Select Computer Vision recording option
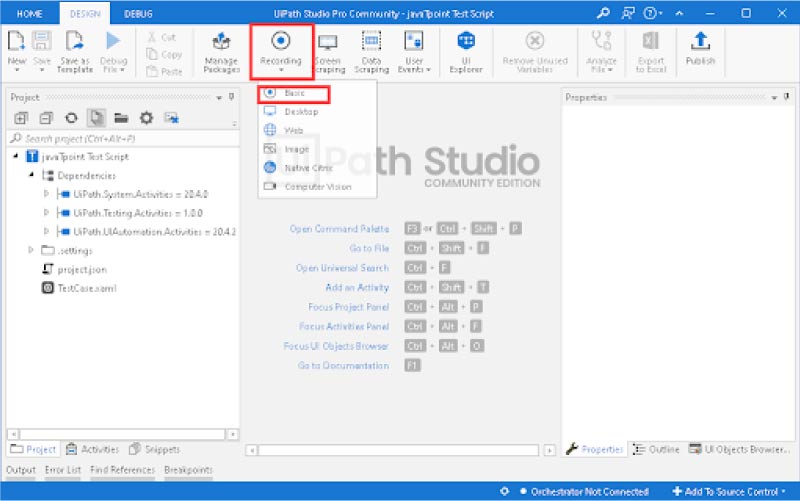The image size is (800, 501). [317, 187]
